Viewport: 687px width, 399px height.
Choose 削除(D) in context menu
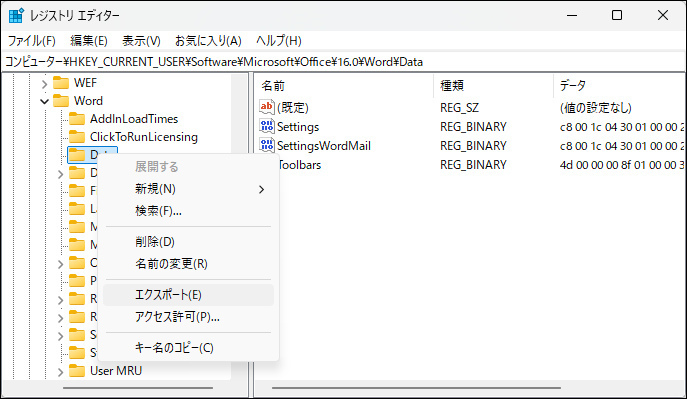pyautogui.click(x=188, y=242)
